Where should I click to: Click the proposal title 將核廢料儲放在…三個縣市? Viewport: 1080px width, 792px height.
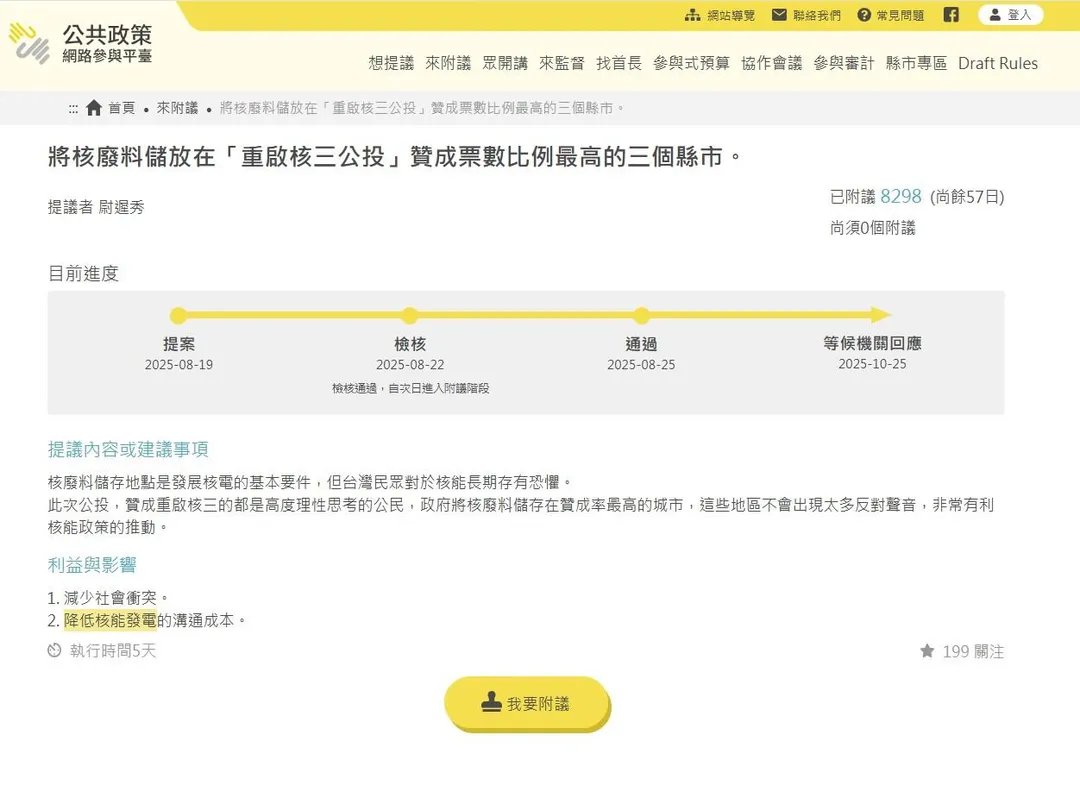click(395, 157)
